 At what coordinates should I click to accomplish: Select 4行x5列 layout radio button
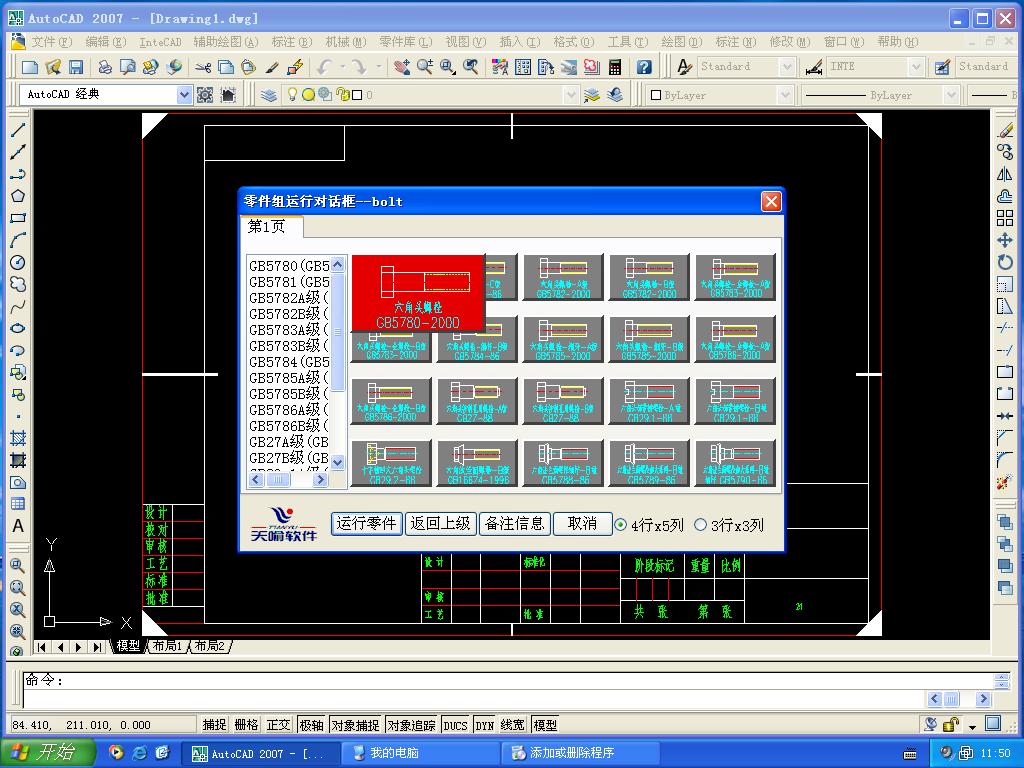(x=620, y=524)
